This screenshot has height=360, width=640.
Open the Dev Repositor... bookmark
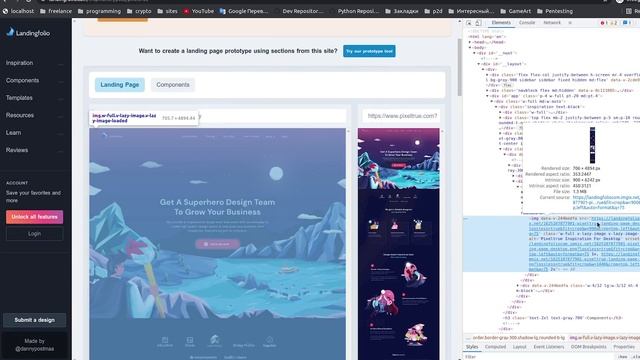299,11
